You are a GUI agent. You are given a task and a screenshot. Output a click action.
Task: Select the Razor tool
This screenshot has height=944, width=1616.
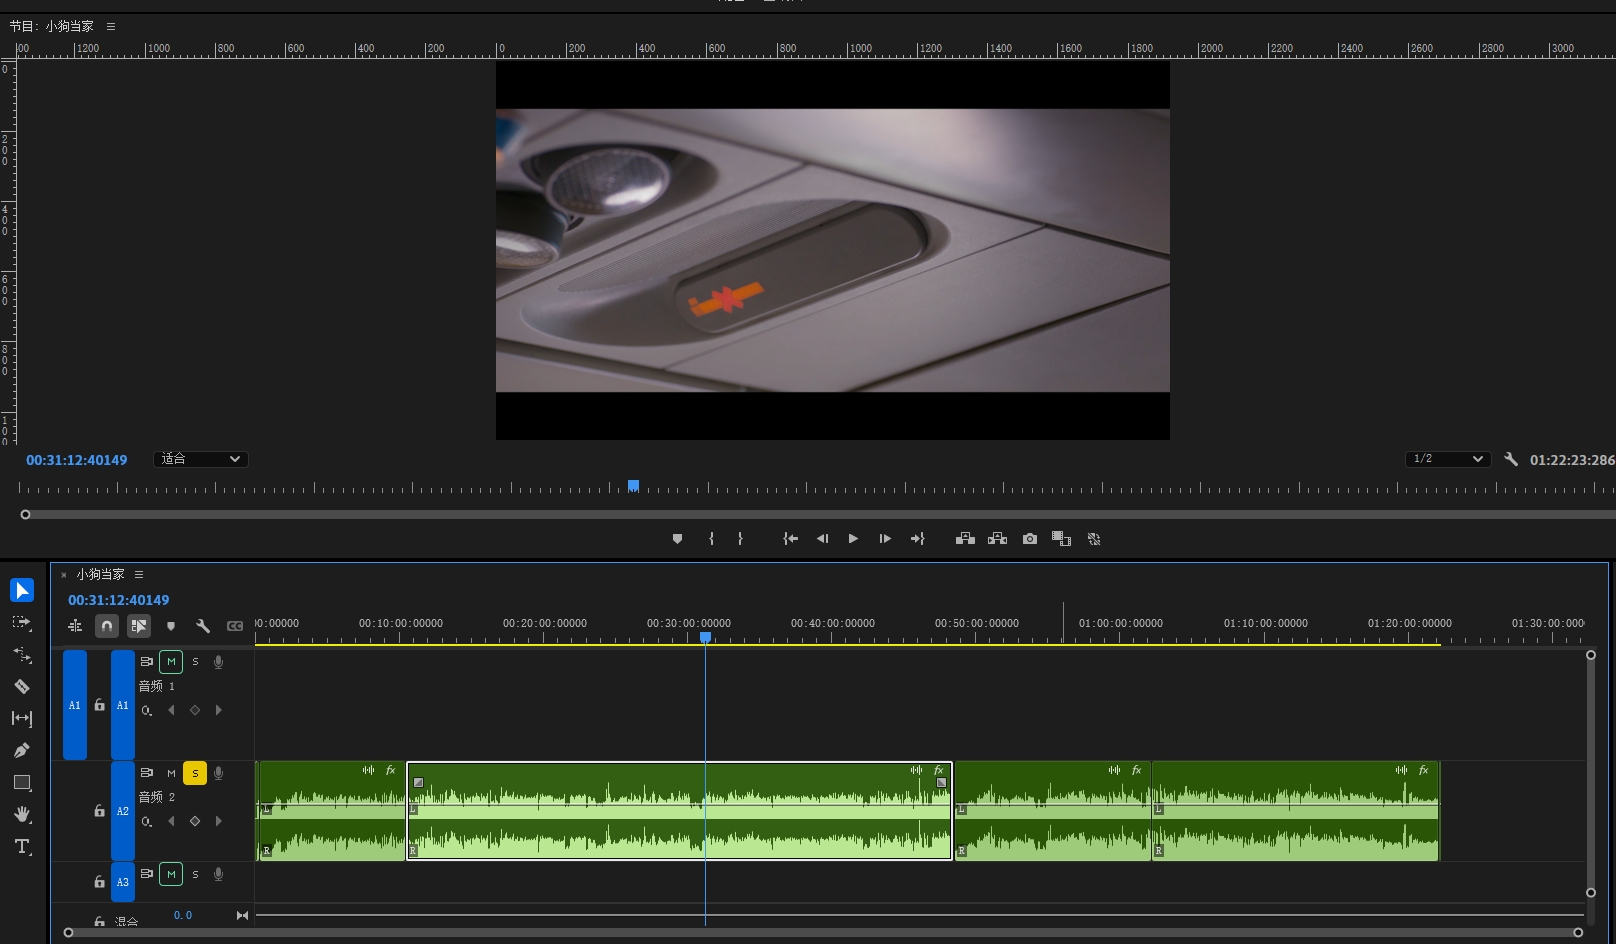coord(22,687)
